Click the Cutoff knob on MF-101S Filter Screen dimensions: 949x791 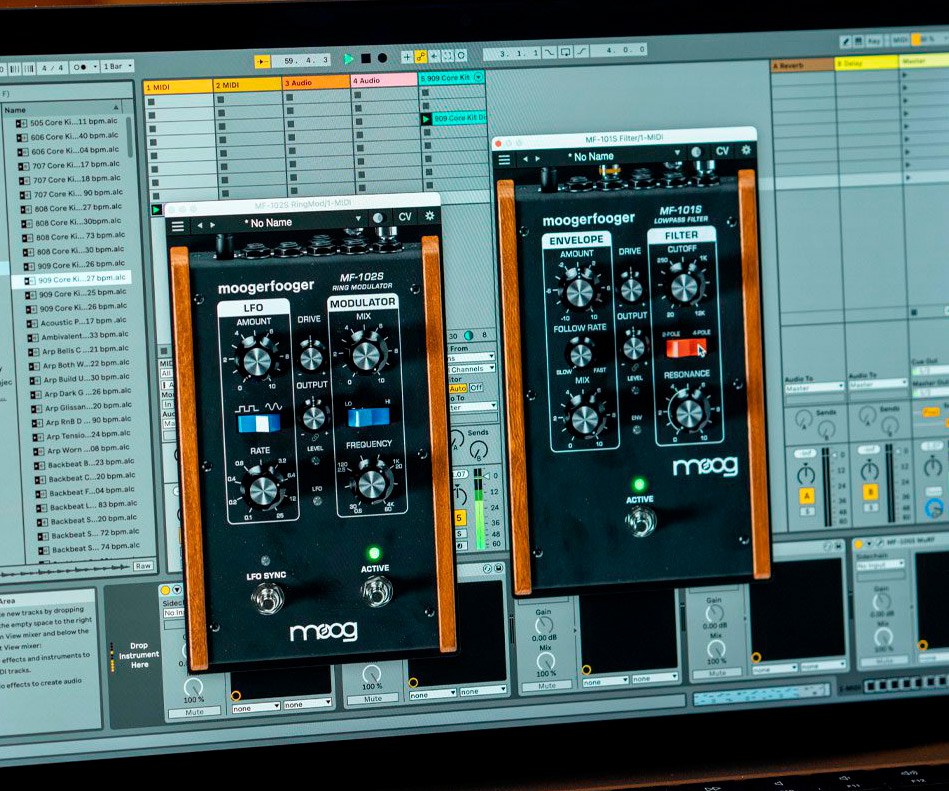coord(684,287)
